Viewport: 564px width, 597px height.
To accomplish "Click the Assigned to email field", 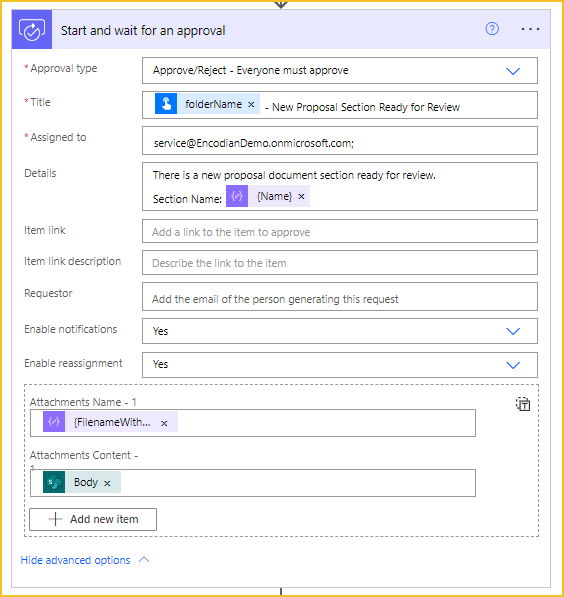I will (x=340, y=141).
